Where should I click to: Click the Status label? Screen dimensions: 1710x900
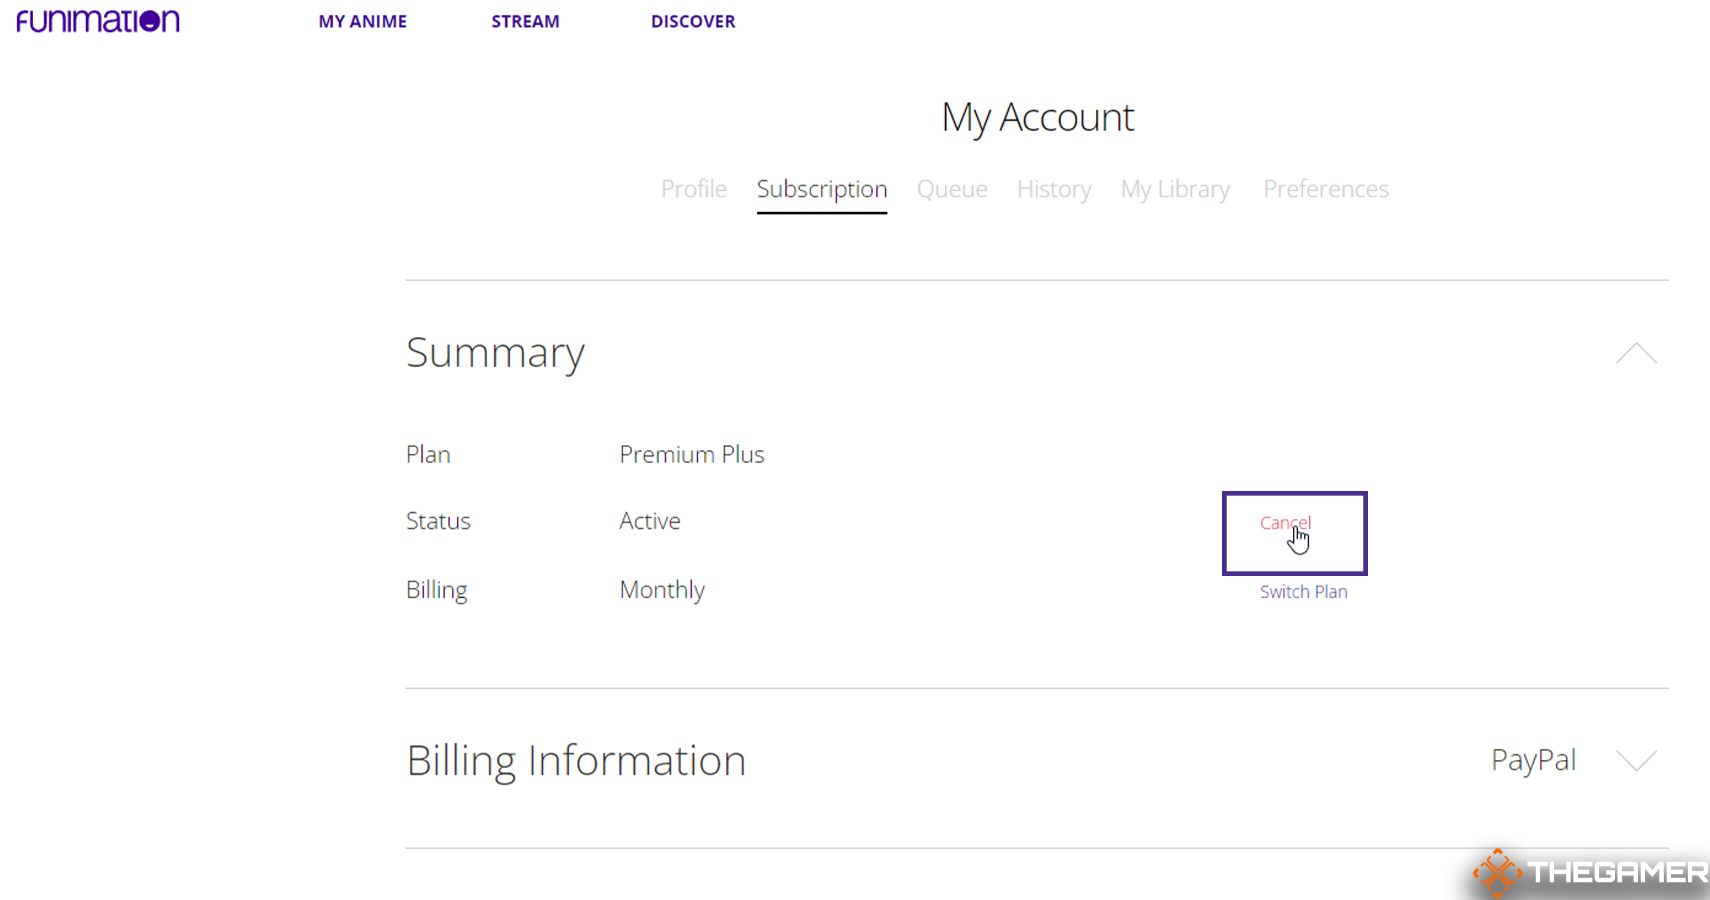(x=438, y=521)
